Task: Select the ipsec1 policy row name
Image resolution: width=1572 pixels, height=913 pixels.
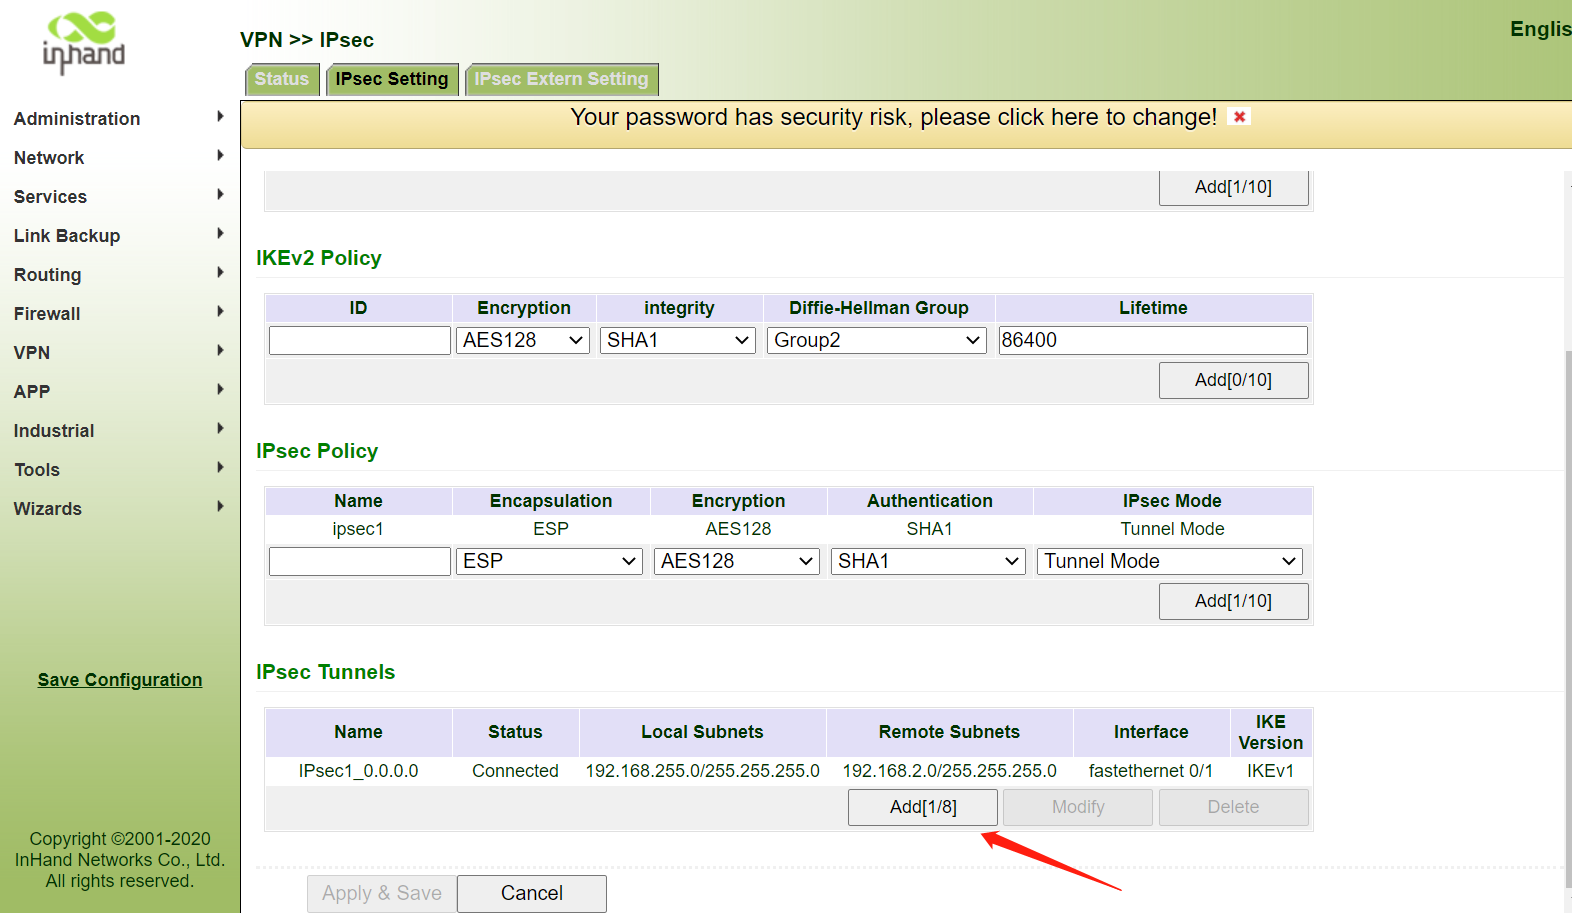Action: tap(358, 529)
